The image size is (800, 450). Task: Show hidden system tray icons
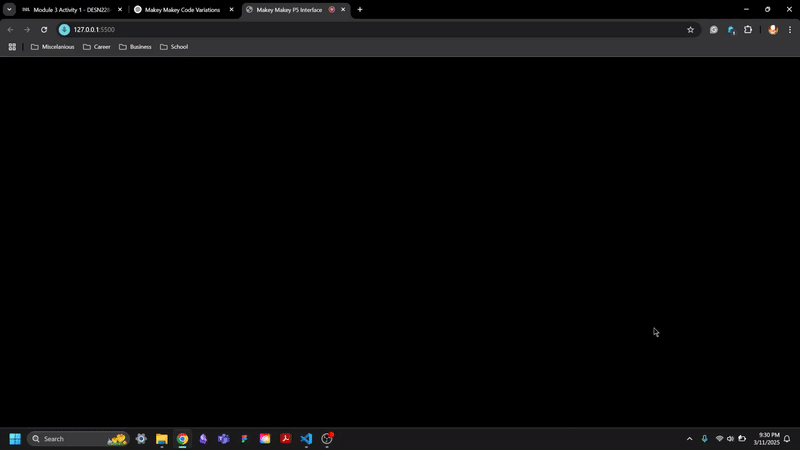(x=689, y=439)
